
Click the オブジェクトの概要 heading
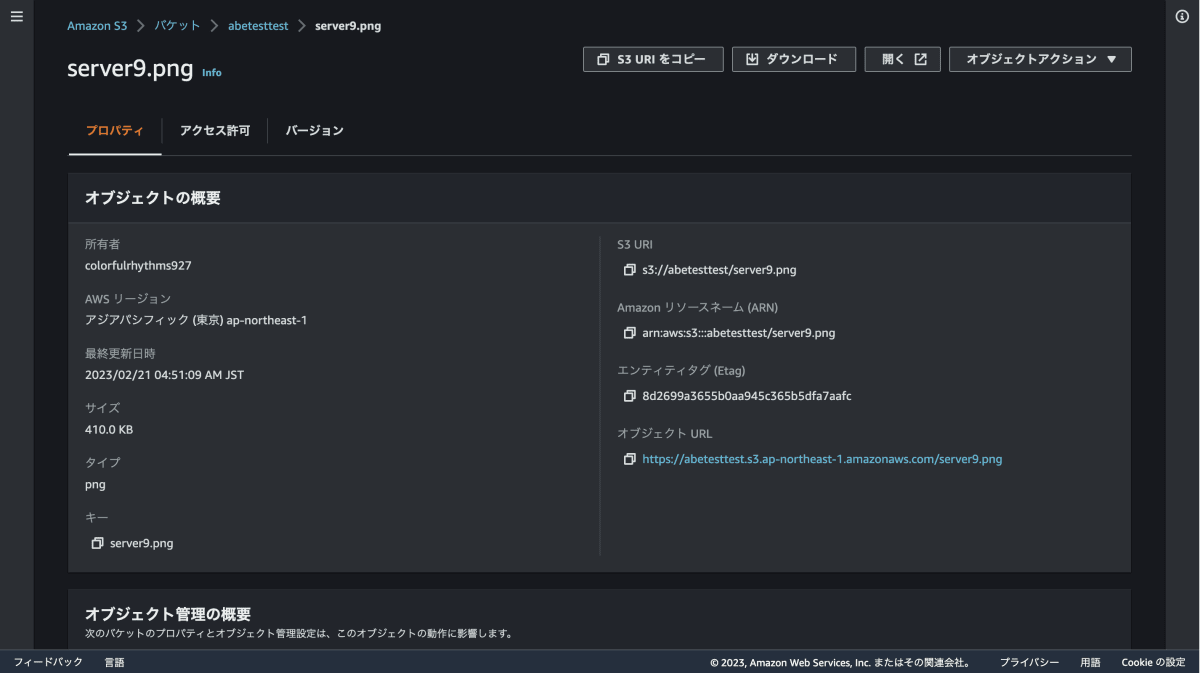point(153,198)
